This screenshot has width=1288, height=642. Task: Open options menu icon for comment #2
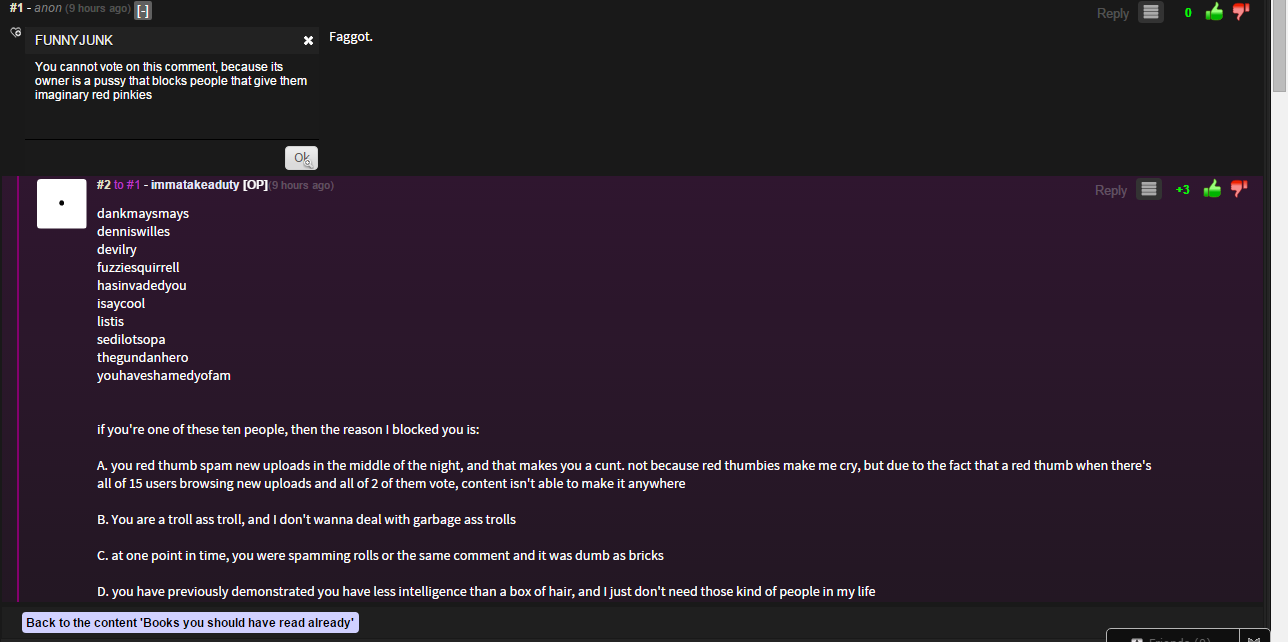pos(1149,189)
